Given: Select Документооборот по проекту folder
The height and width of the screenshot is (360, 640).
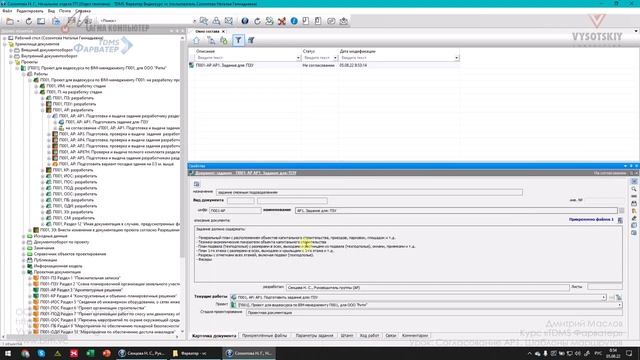Looking at the screenshot, I should click(61, 242).
